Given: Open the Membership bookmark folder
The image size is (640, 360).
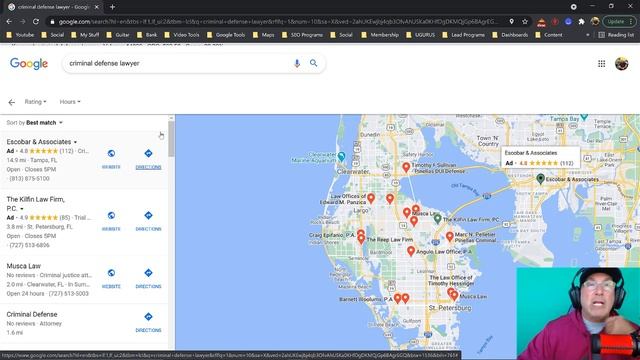Looking at the screenshot, I should (x=380, y=35).
